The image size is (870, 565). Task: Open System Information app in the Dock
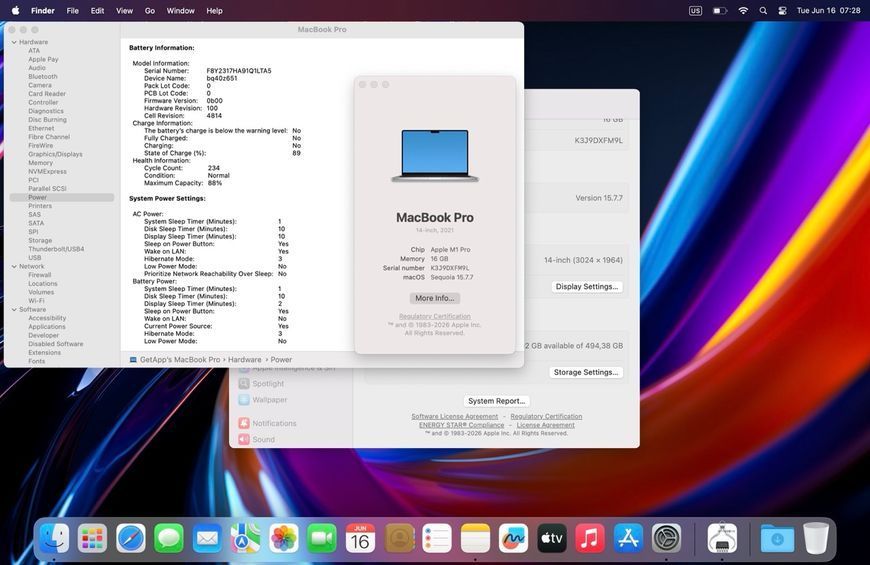click(722, 538)
